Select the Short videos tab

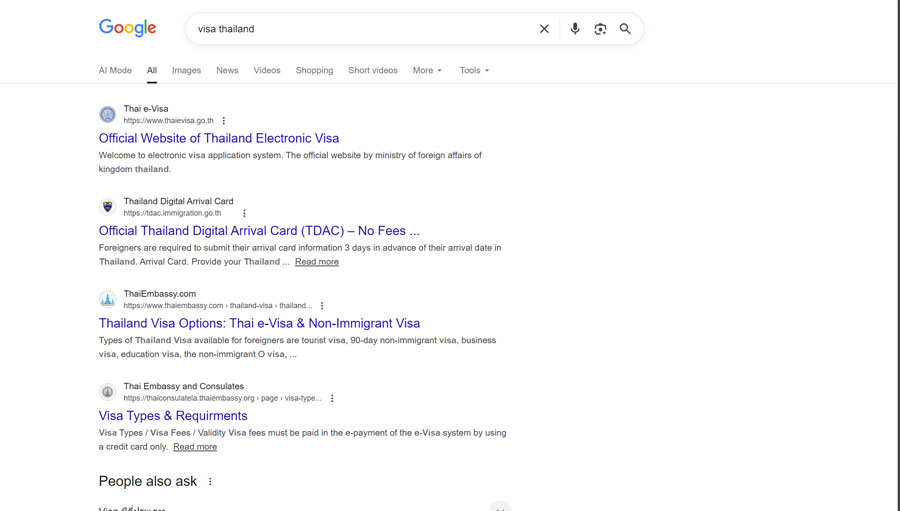click(x=372, y=71)
